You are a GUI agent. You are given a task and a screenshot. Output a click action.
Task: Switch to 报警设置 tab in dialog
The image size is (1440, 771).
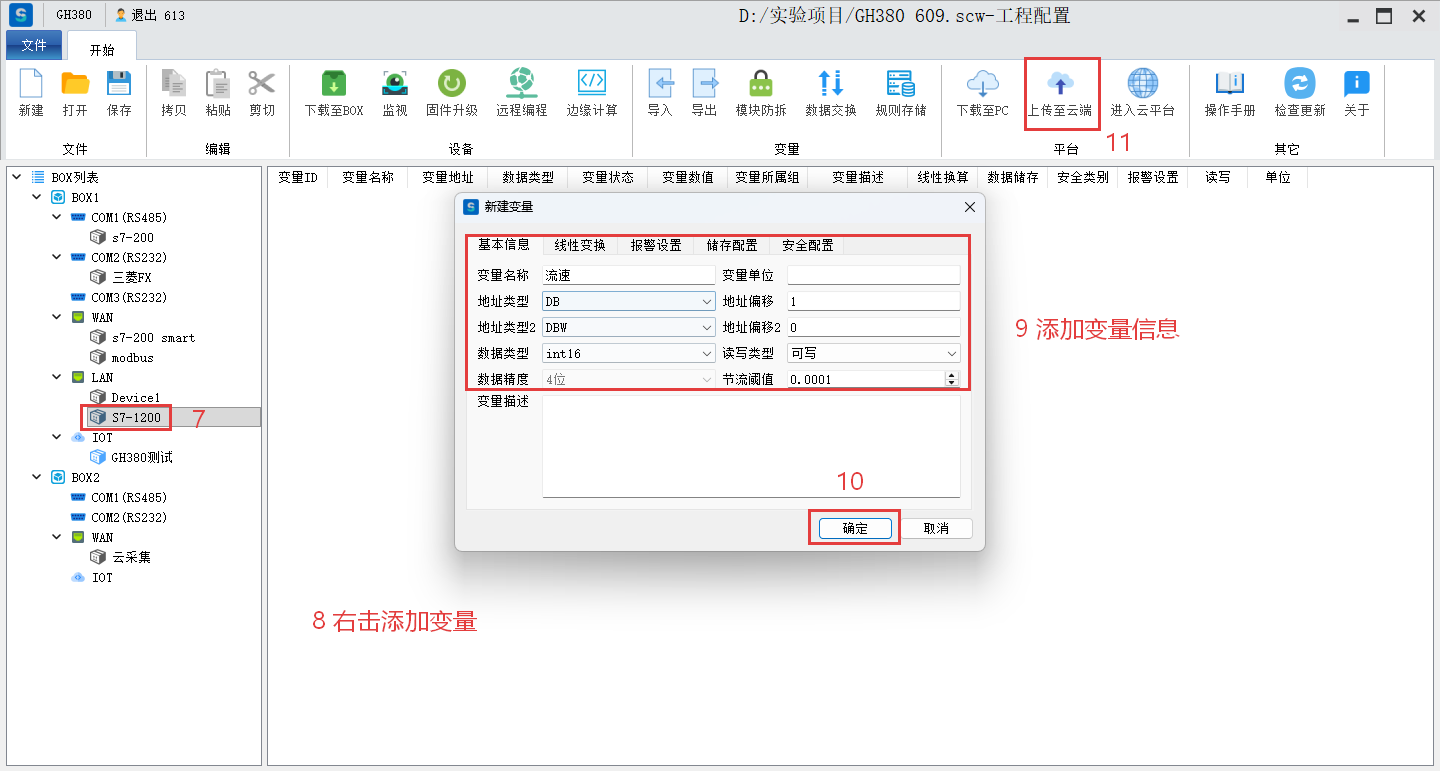pyautogui.click(x=656, y=245)
